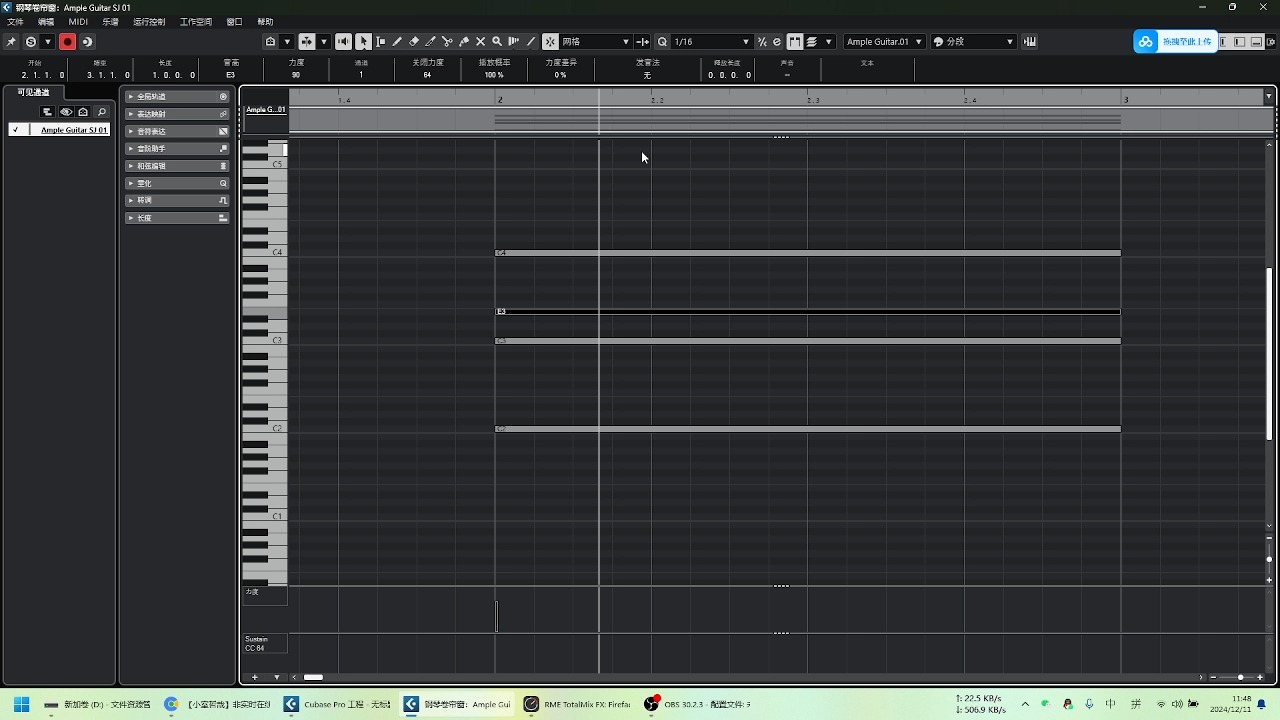Enable the Acoustic Feedback speaker toggle

point(343,41)
